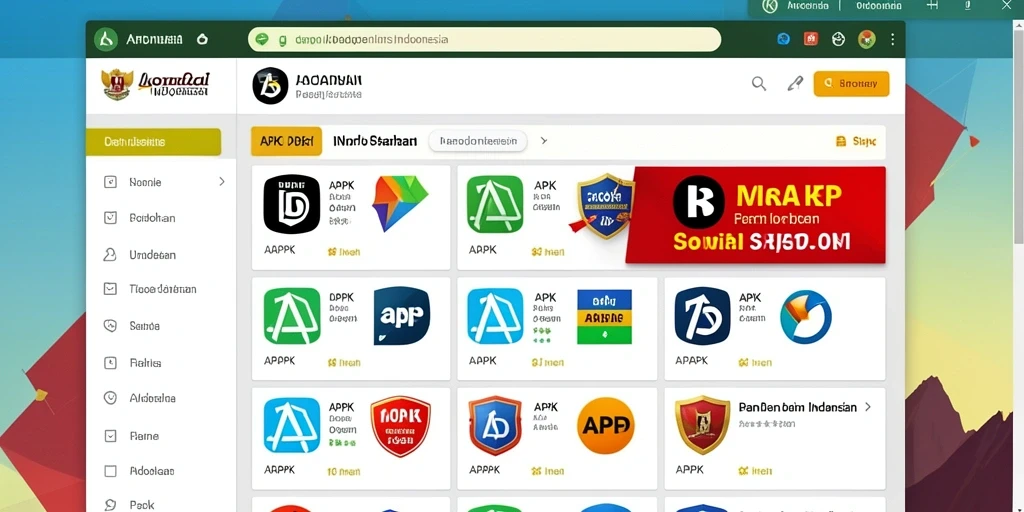Toggle the empty square sidebar checkbox near bottom

coord(110,471)
